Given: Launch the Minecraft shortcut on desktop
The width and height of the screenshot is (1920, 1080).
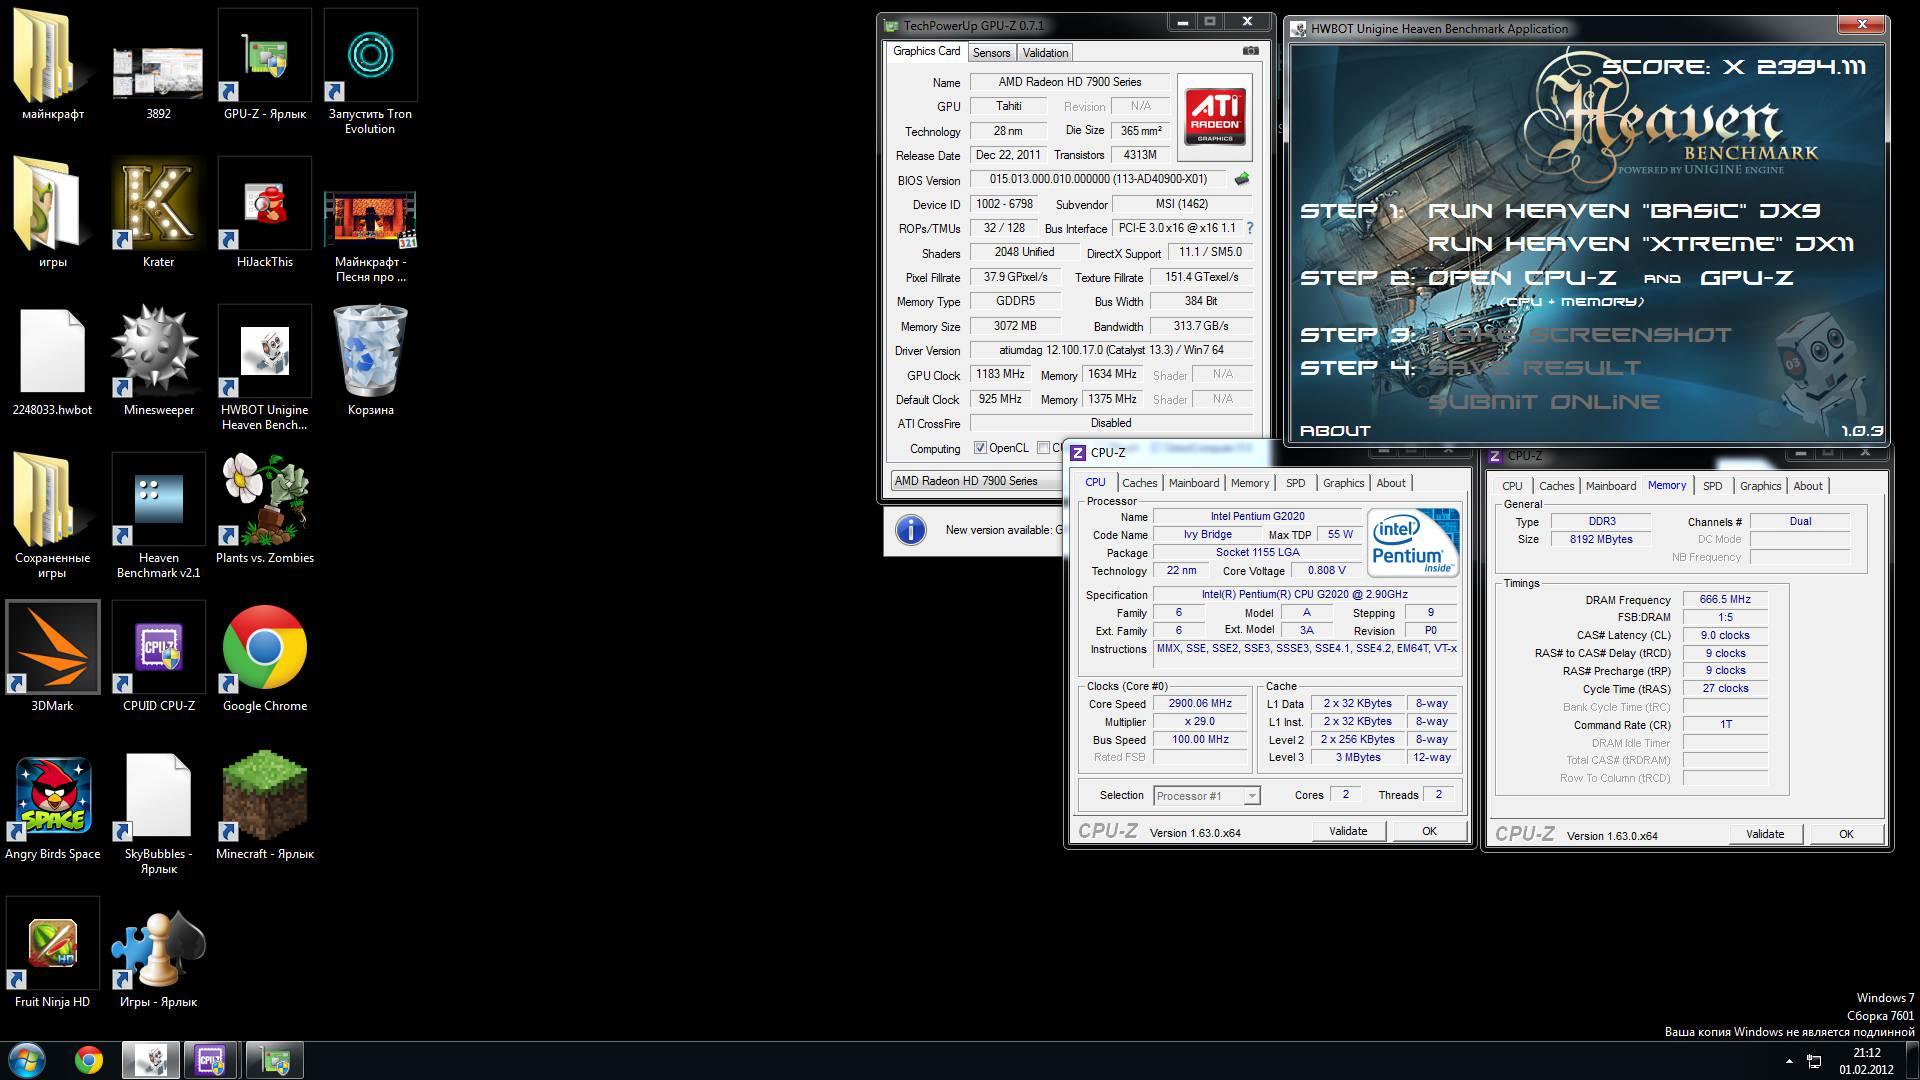Looking at the screenshot, I should pos(264,805).
